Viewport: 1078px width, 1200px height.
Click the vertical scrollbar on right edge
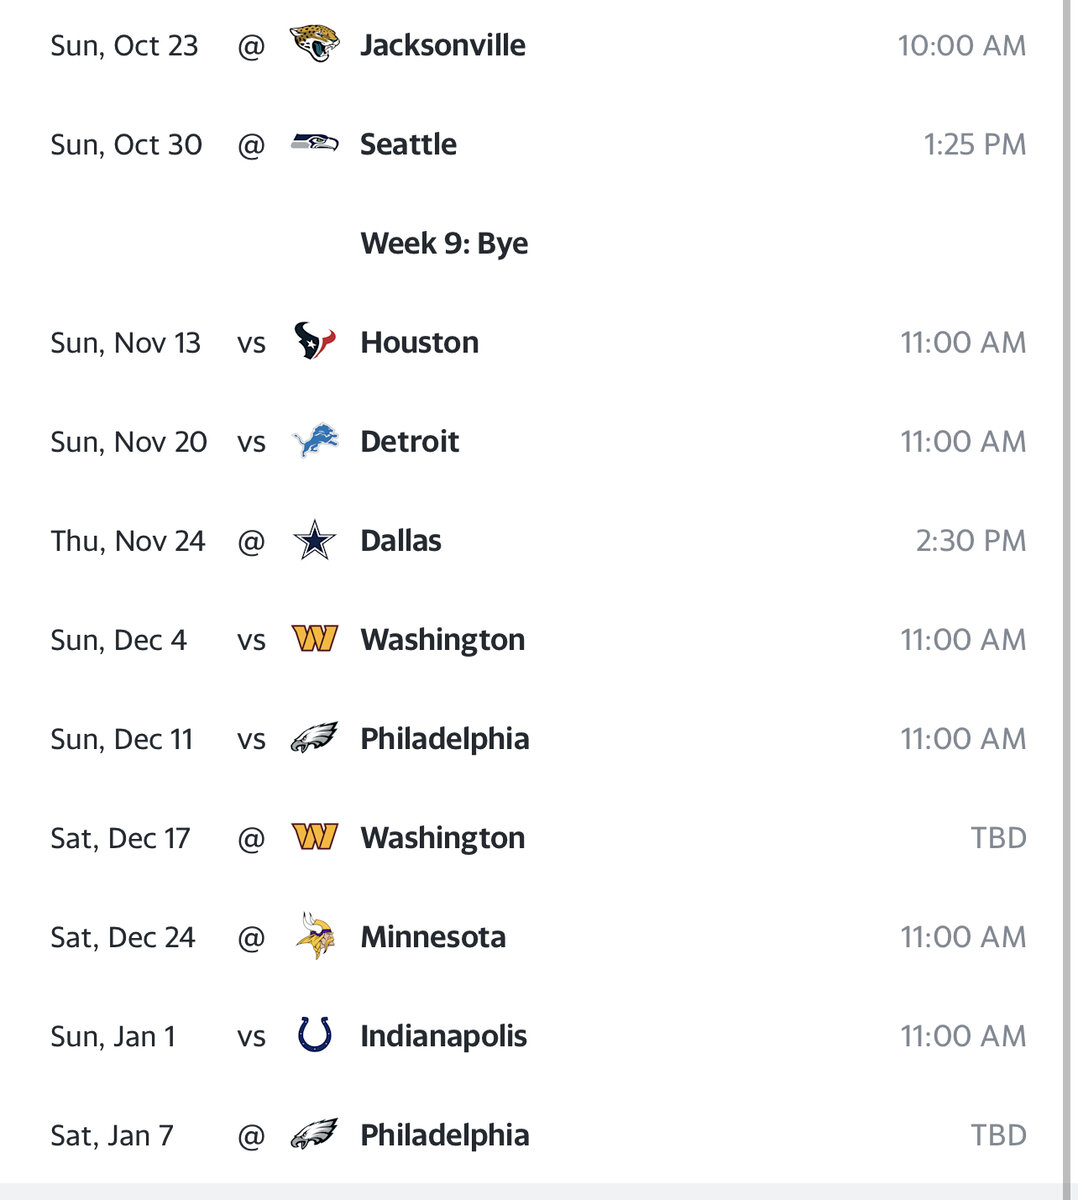click(1066, 590)
